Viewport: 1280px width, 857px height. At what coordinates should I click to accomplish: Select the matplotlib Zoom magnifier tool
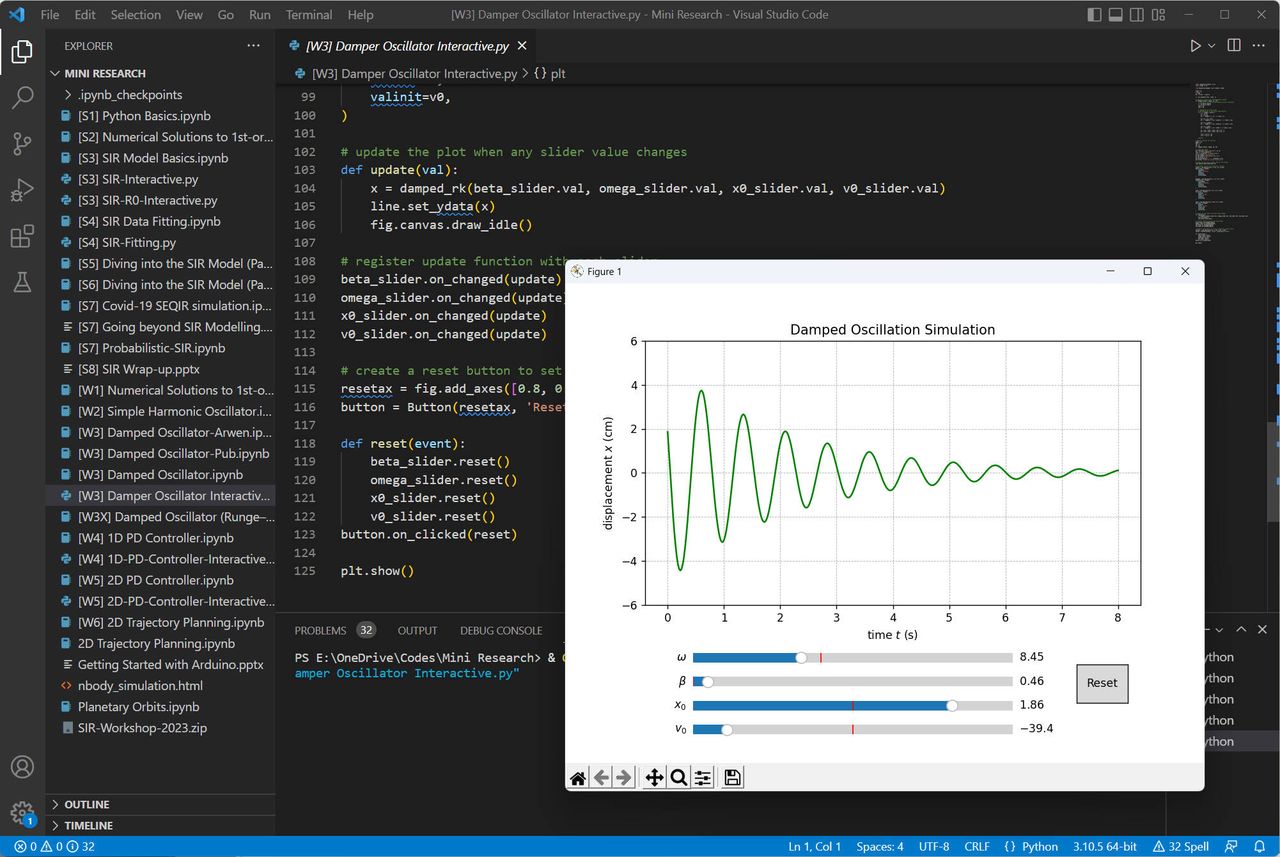[678, 778]
